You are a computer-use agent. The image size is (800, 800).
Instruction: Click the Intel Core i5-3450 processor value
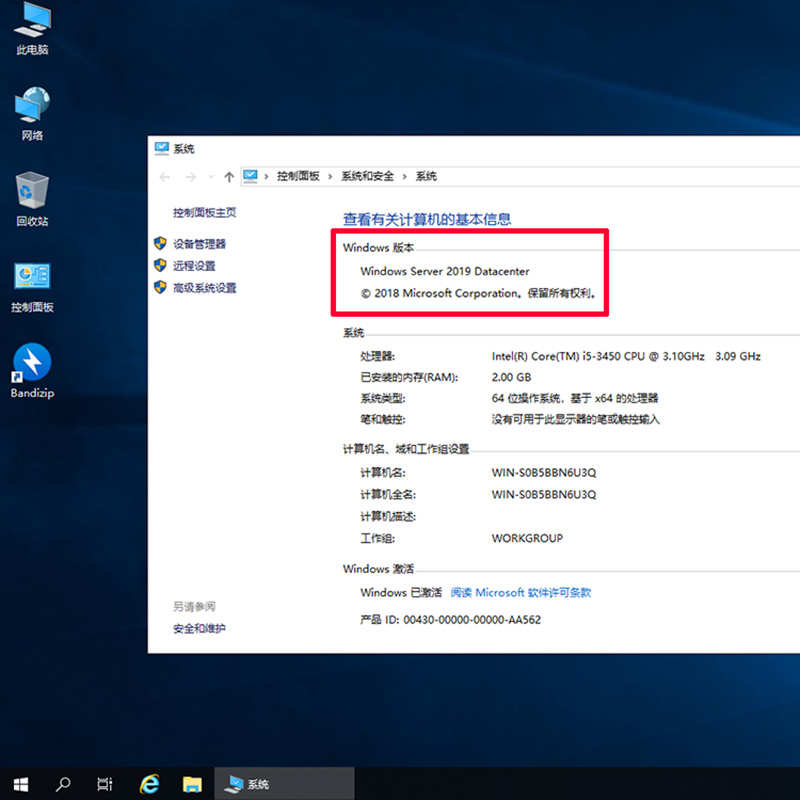pyautogui.click(x=626, y=356)
